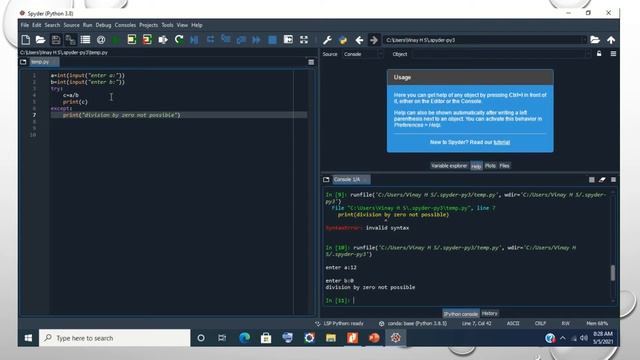640x360 pixels.
Task: Open Help pane options menu
Action: pos(613,54)
